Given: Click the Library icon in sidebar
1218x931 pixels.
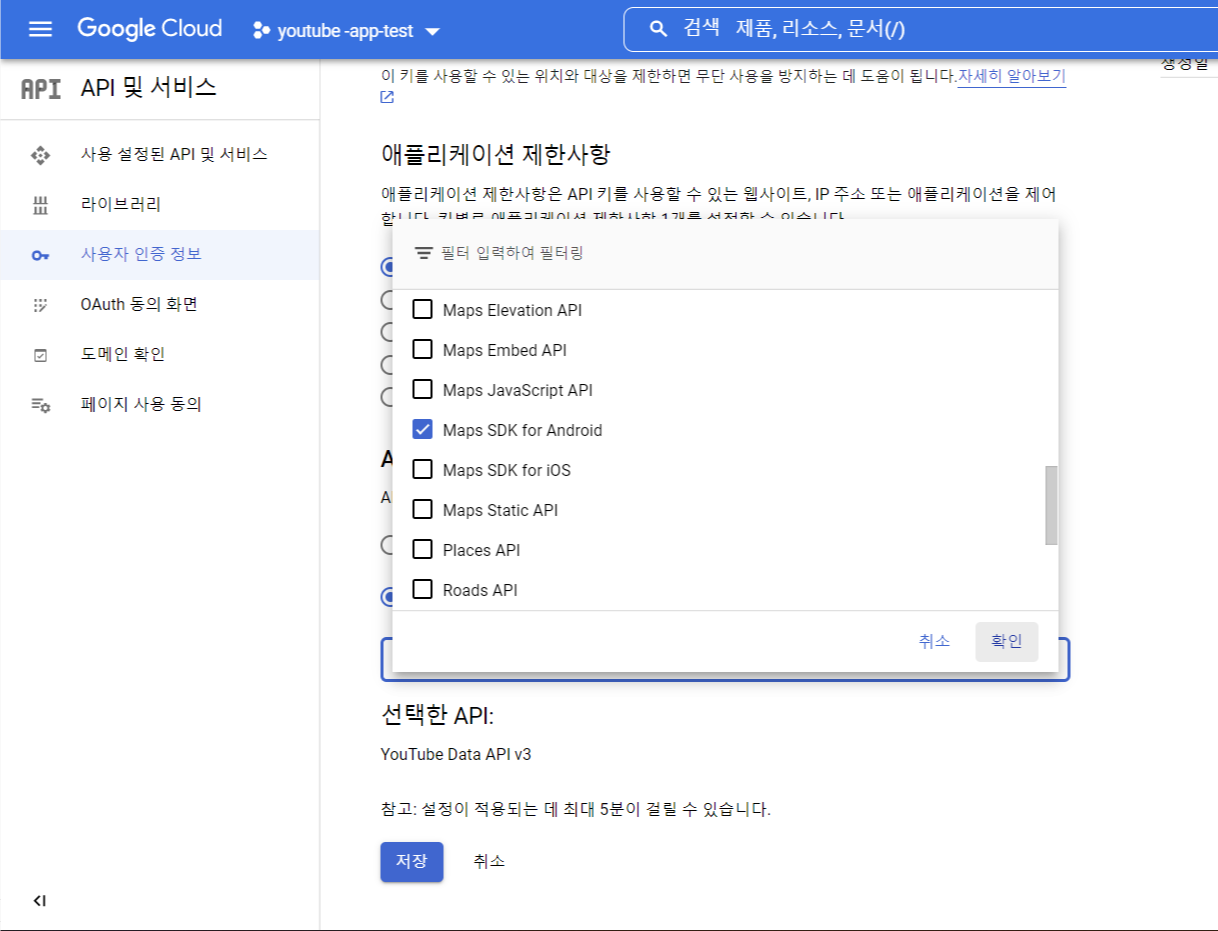Looking at the screenshot, I should coord(40,205).
